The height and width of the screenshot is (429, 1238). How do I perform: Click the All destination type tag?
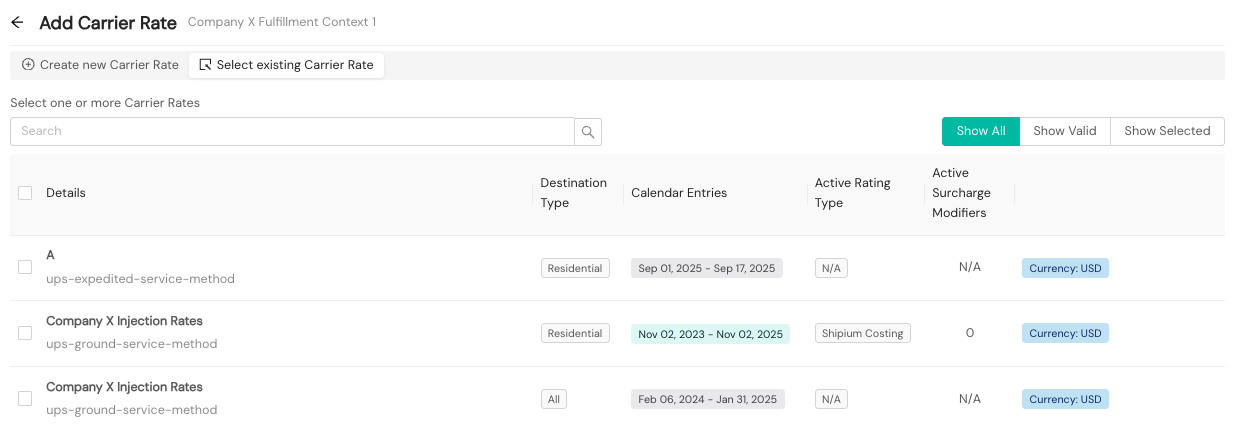553,399
